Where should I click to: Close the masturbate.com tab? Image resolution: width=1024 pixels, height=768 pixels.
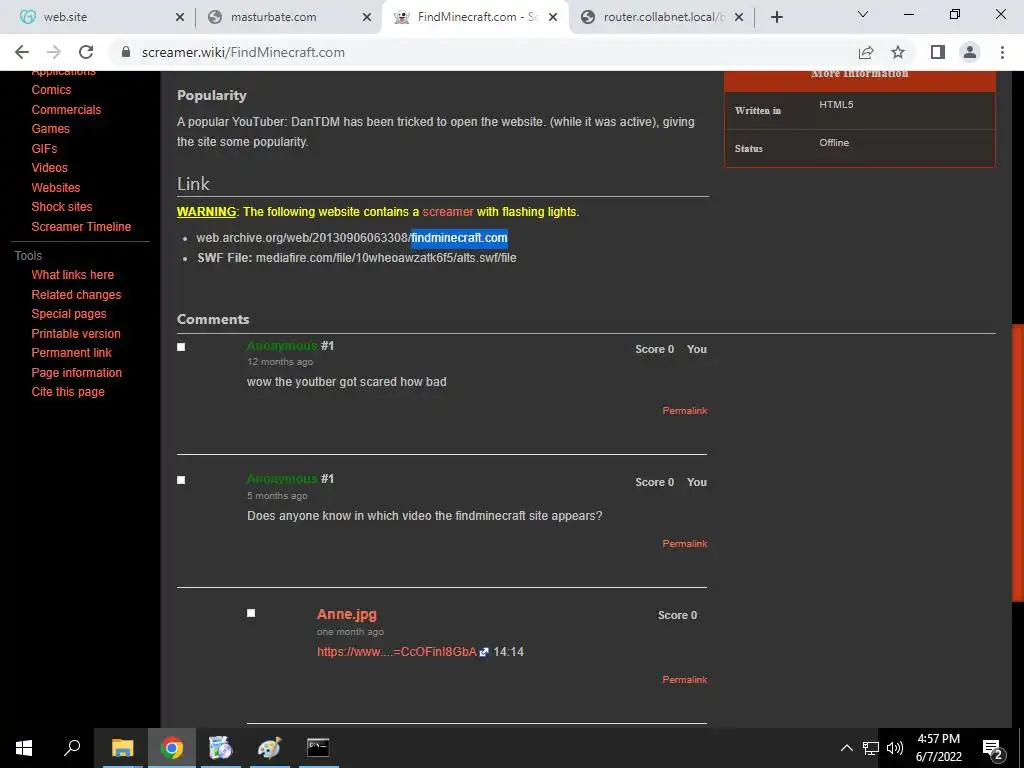point(366,18)
